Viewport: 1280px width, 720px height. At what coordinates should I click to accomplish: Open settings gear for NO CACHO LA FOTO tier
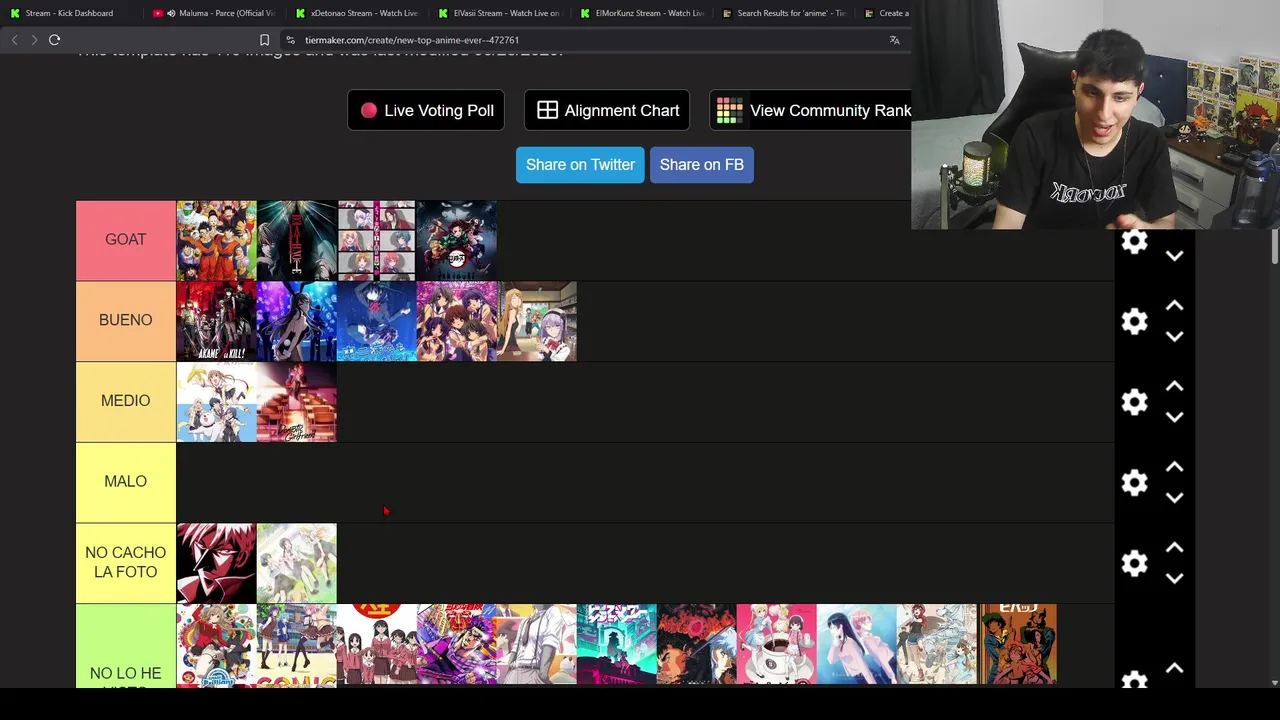tap(1134, 563)
